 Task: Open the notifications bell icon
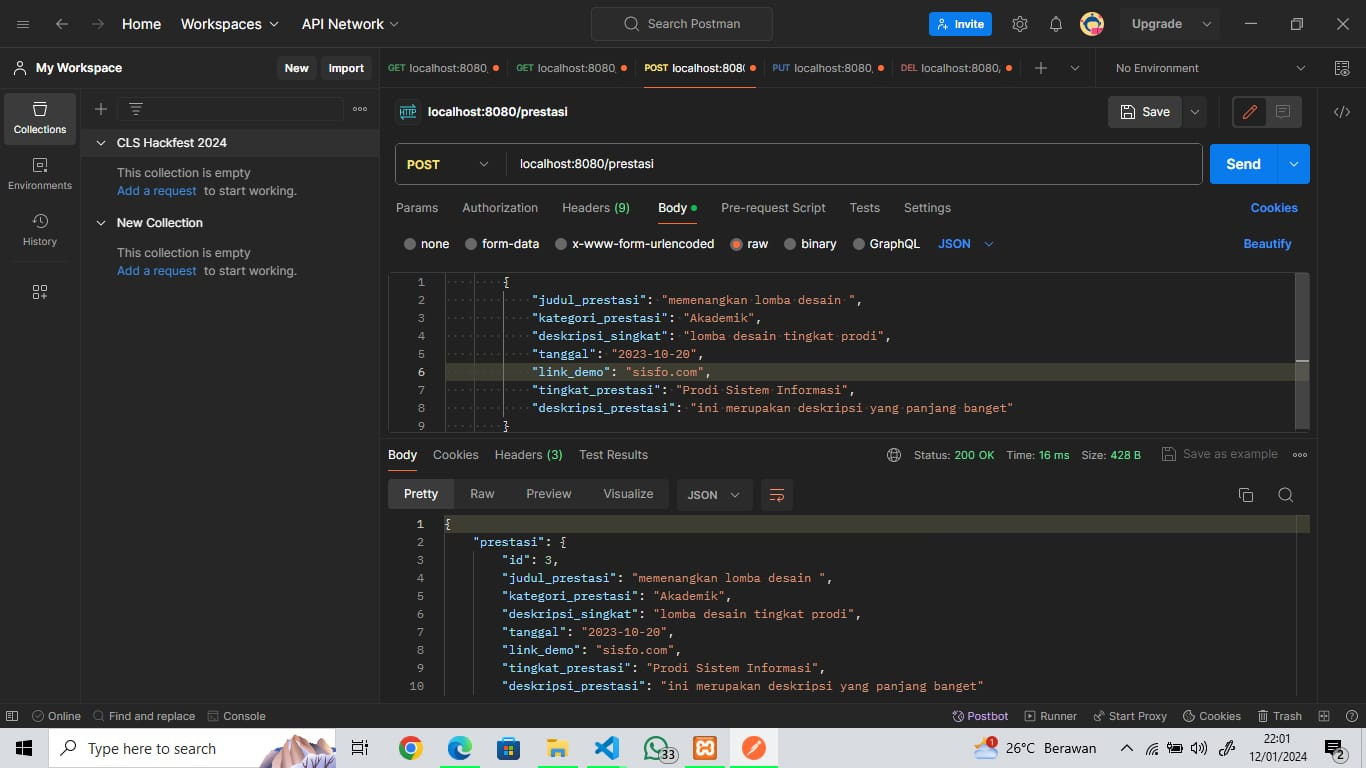point(1056,24)
